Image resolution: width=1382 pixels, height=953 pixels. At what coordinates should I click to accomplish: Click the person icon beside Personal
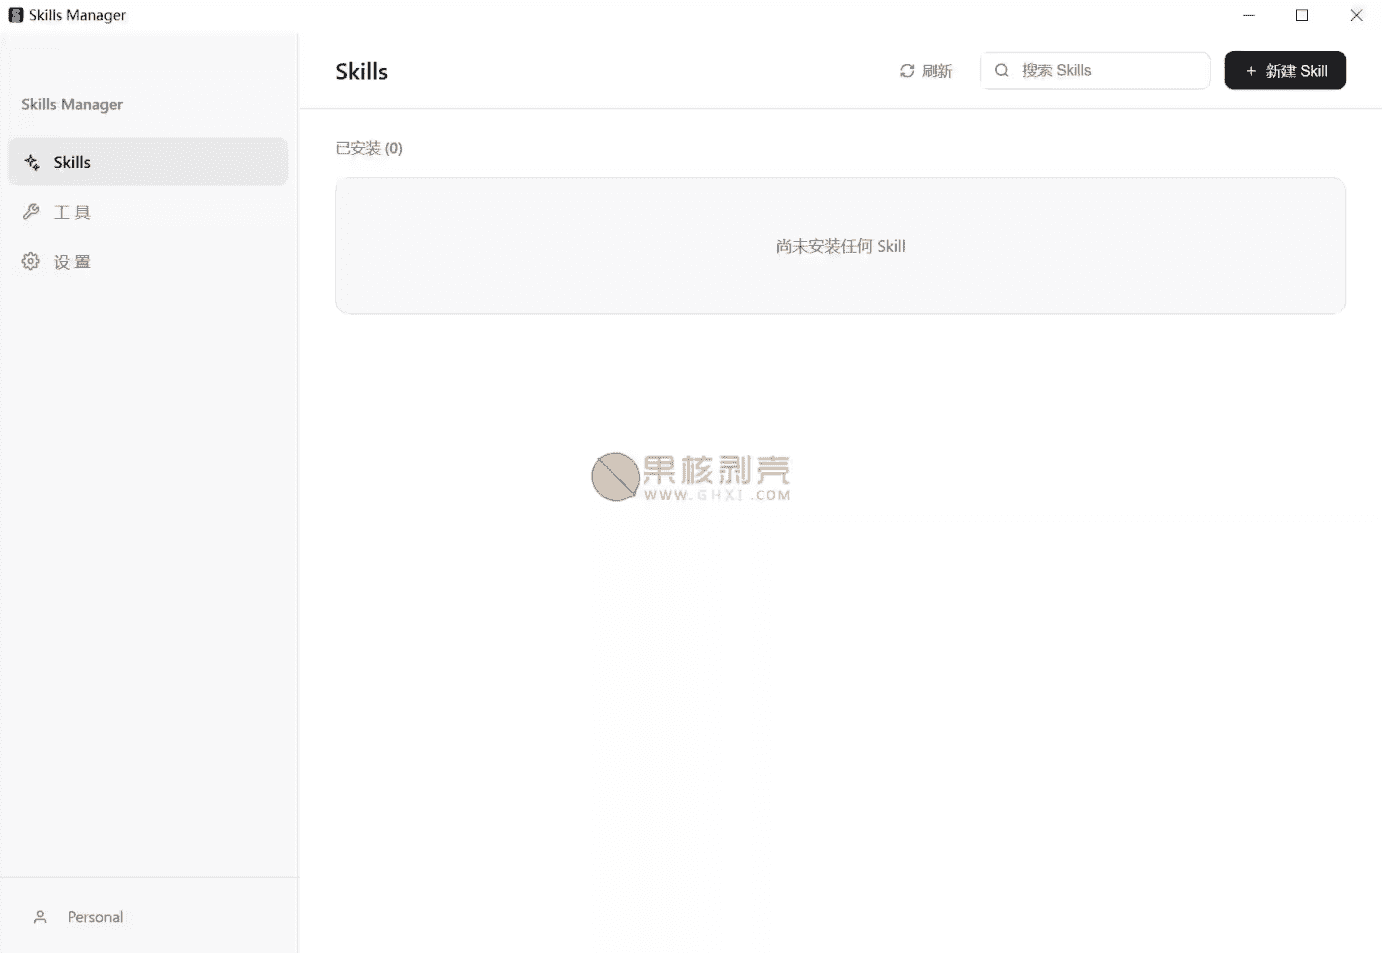(40, 916)
